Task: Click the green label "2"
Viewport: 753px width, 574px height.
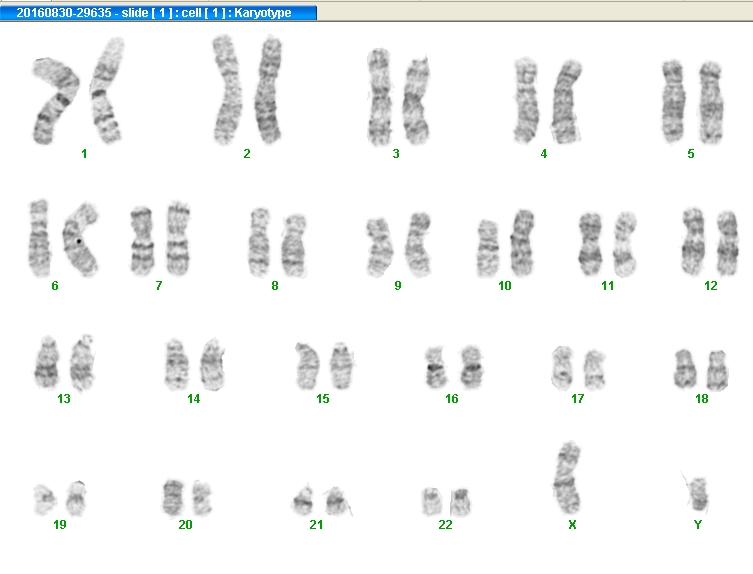Action: click(247, 154)
